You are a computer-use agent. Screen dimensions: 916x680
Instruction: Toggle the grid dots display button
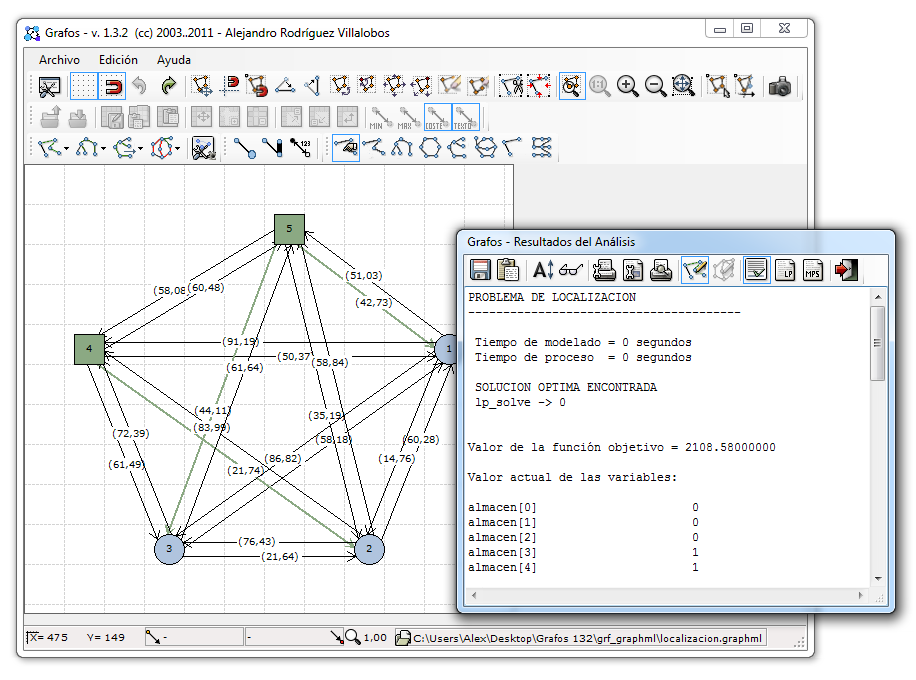click(x=83, y=86)
